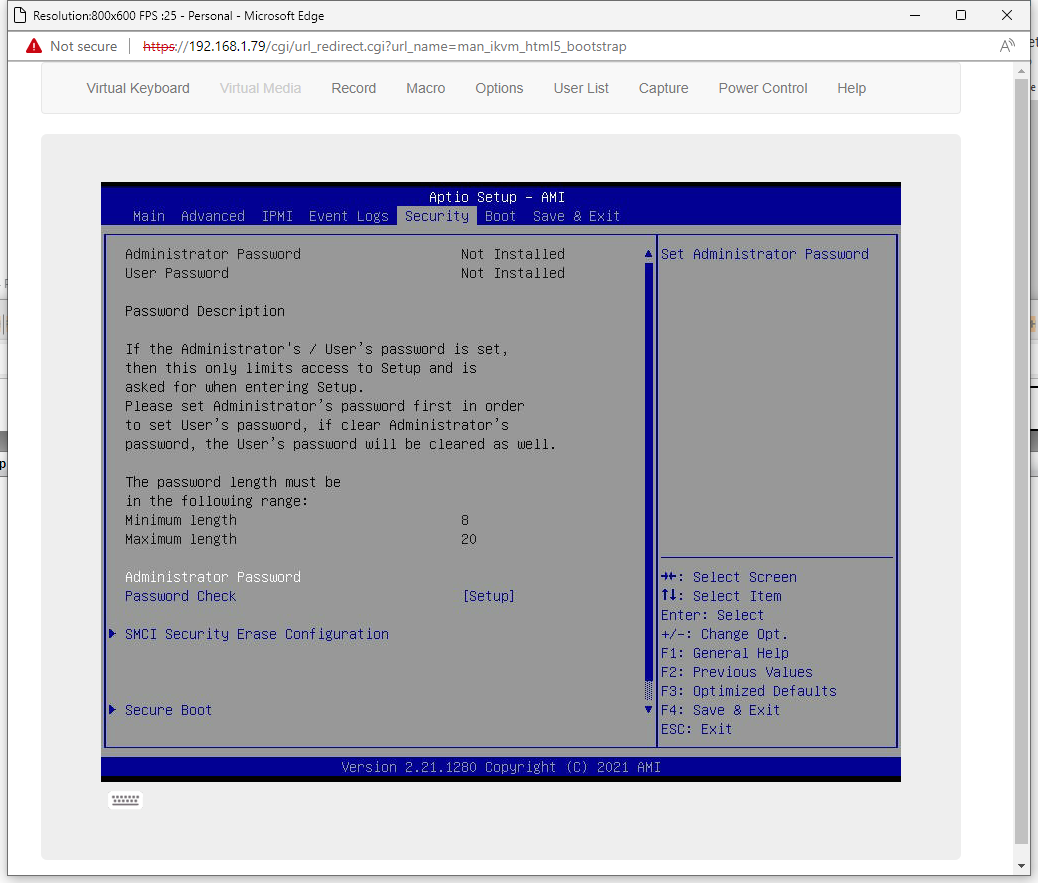
Task: Click the ESC: Exit hint
Action: pyautogui.click(x=696, y=729)
